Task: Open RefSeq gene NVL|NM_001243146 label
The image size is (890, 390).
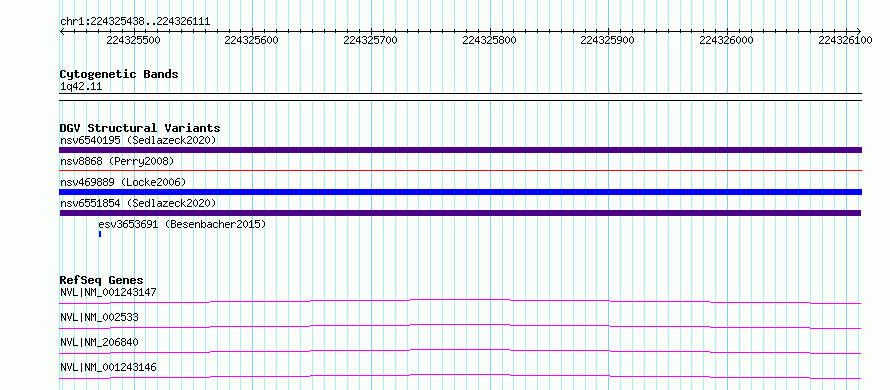Action: tap(108, 367)
